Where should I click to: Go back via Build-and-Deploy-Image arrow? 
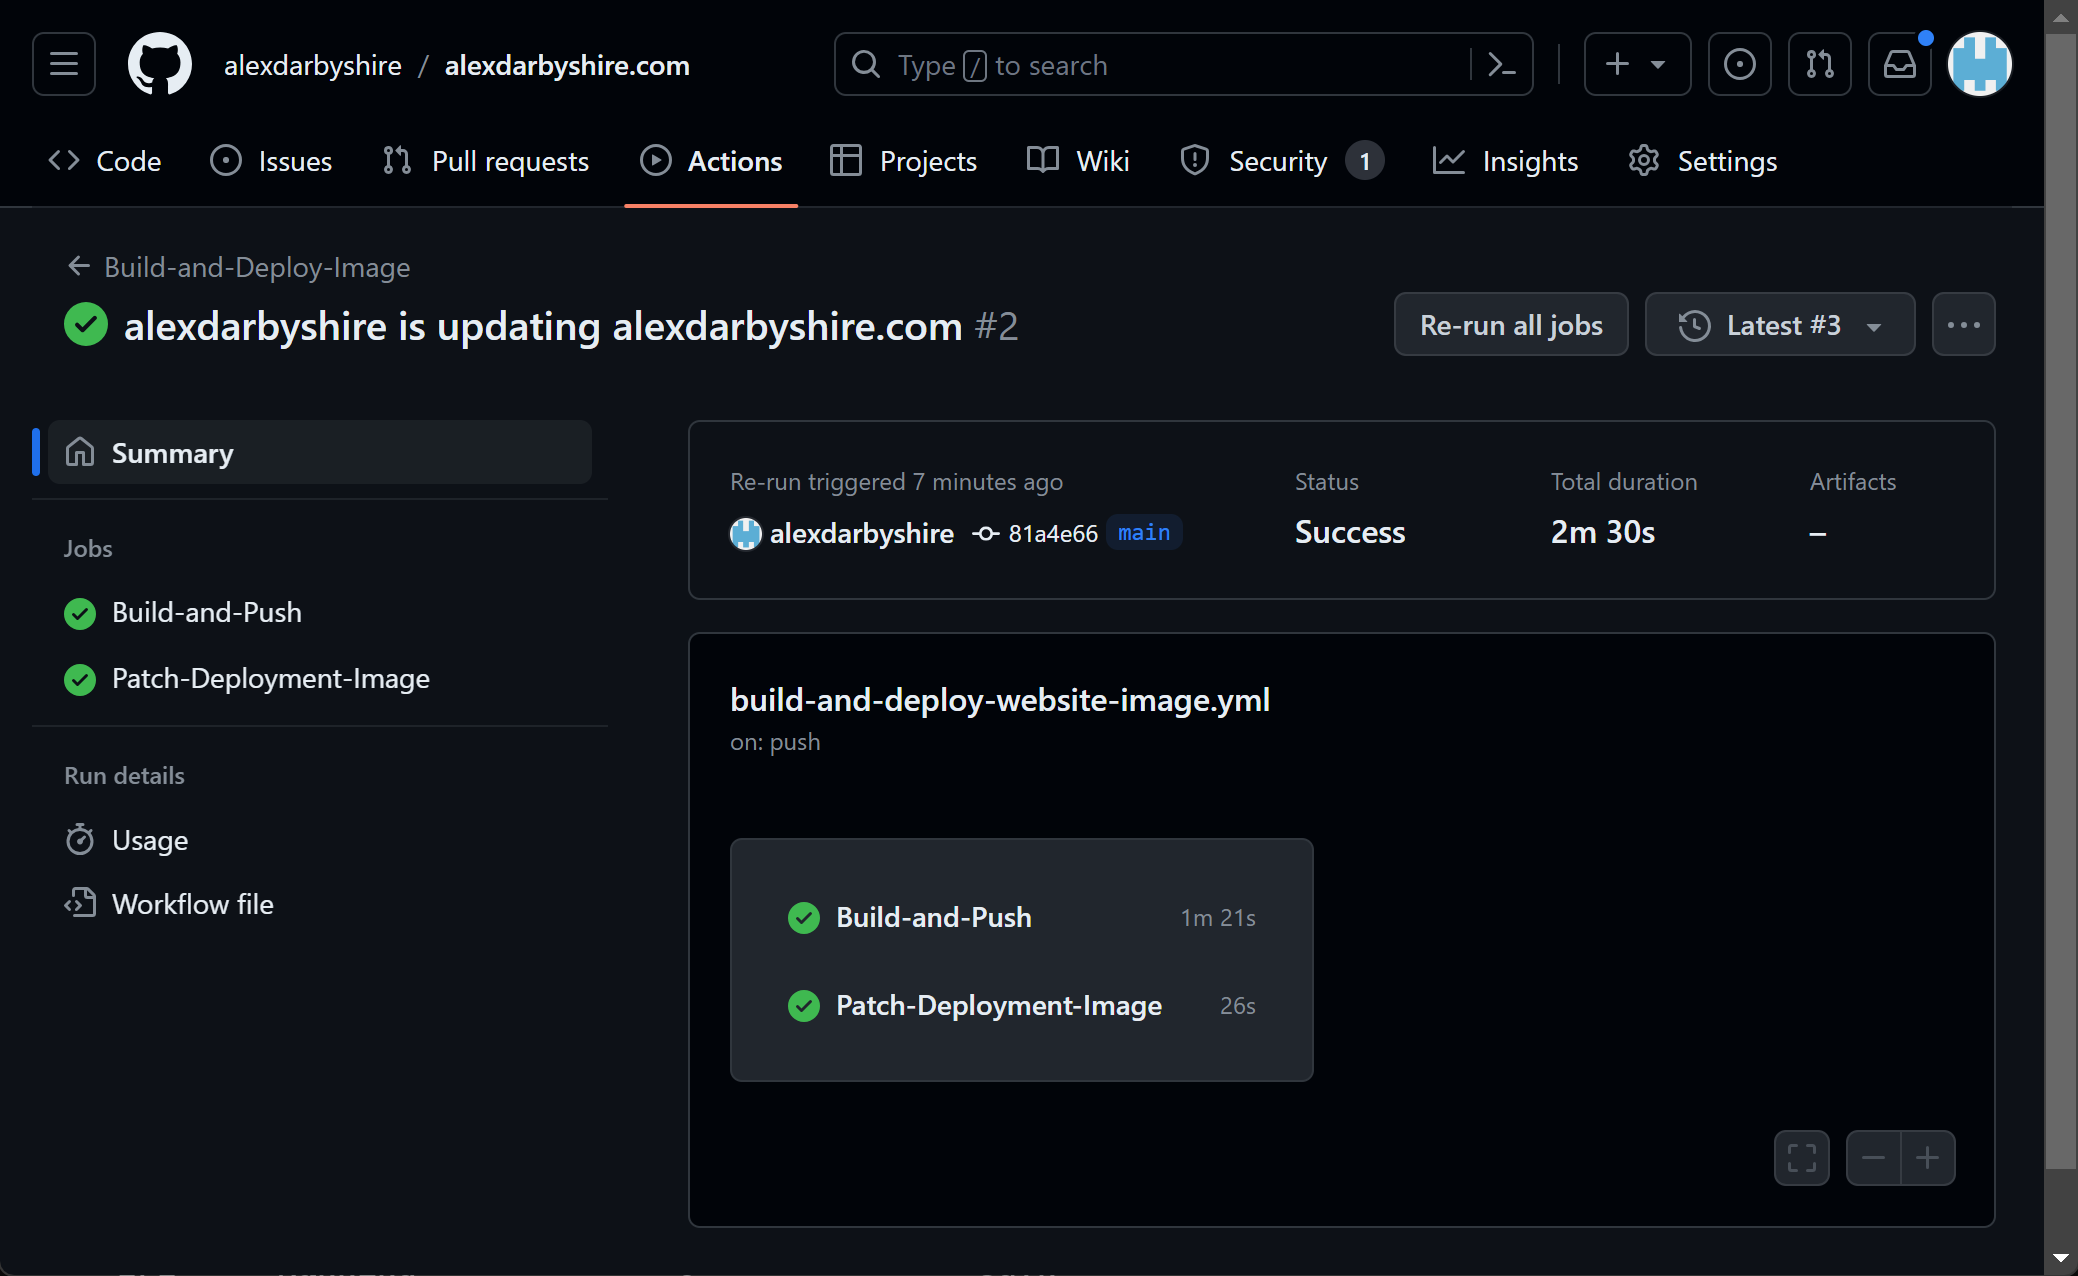tap(79, 267)
